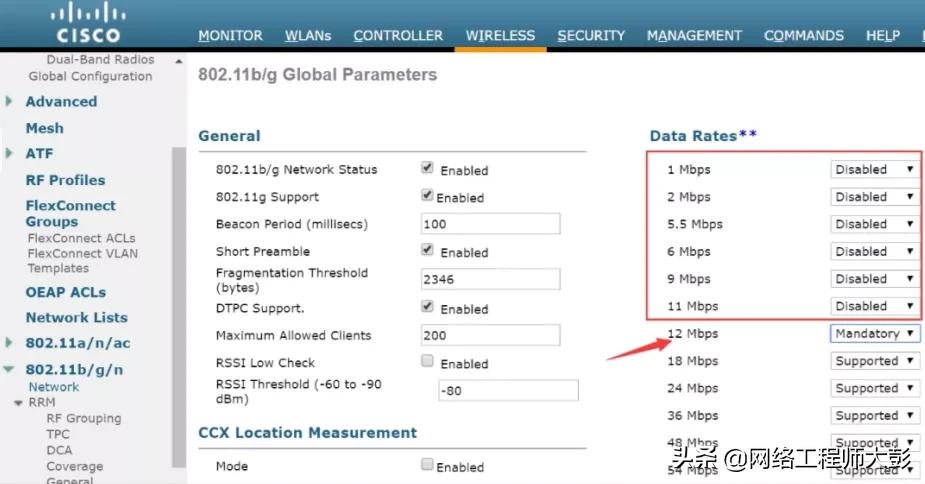Open the CONTROLLER menu
Image resolution: width=925 pixels, height=484 pixels.
pyautogui.click(x=398, y=35)
